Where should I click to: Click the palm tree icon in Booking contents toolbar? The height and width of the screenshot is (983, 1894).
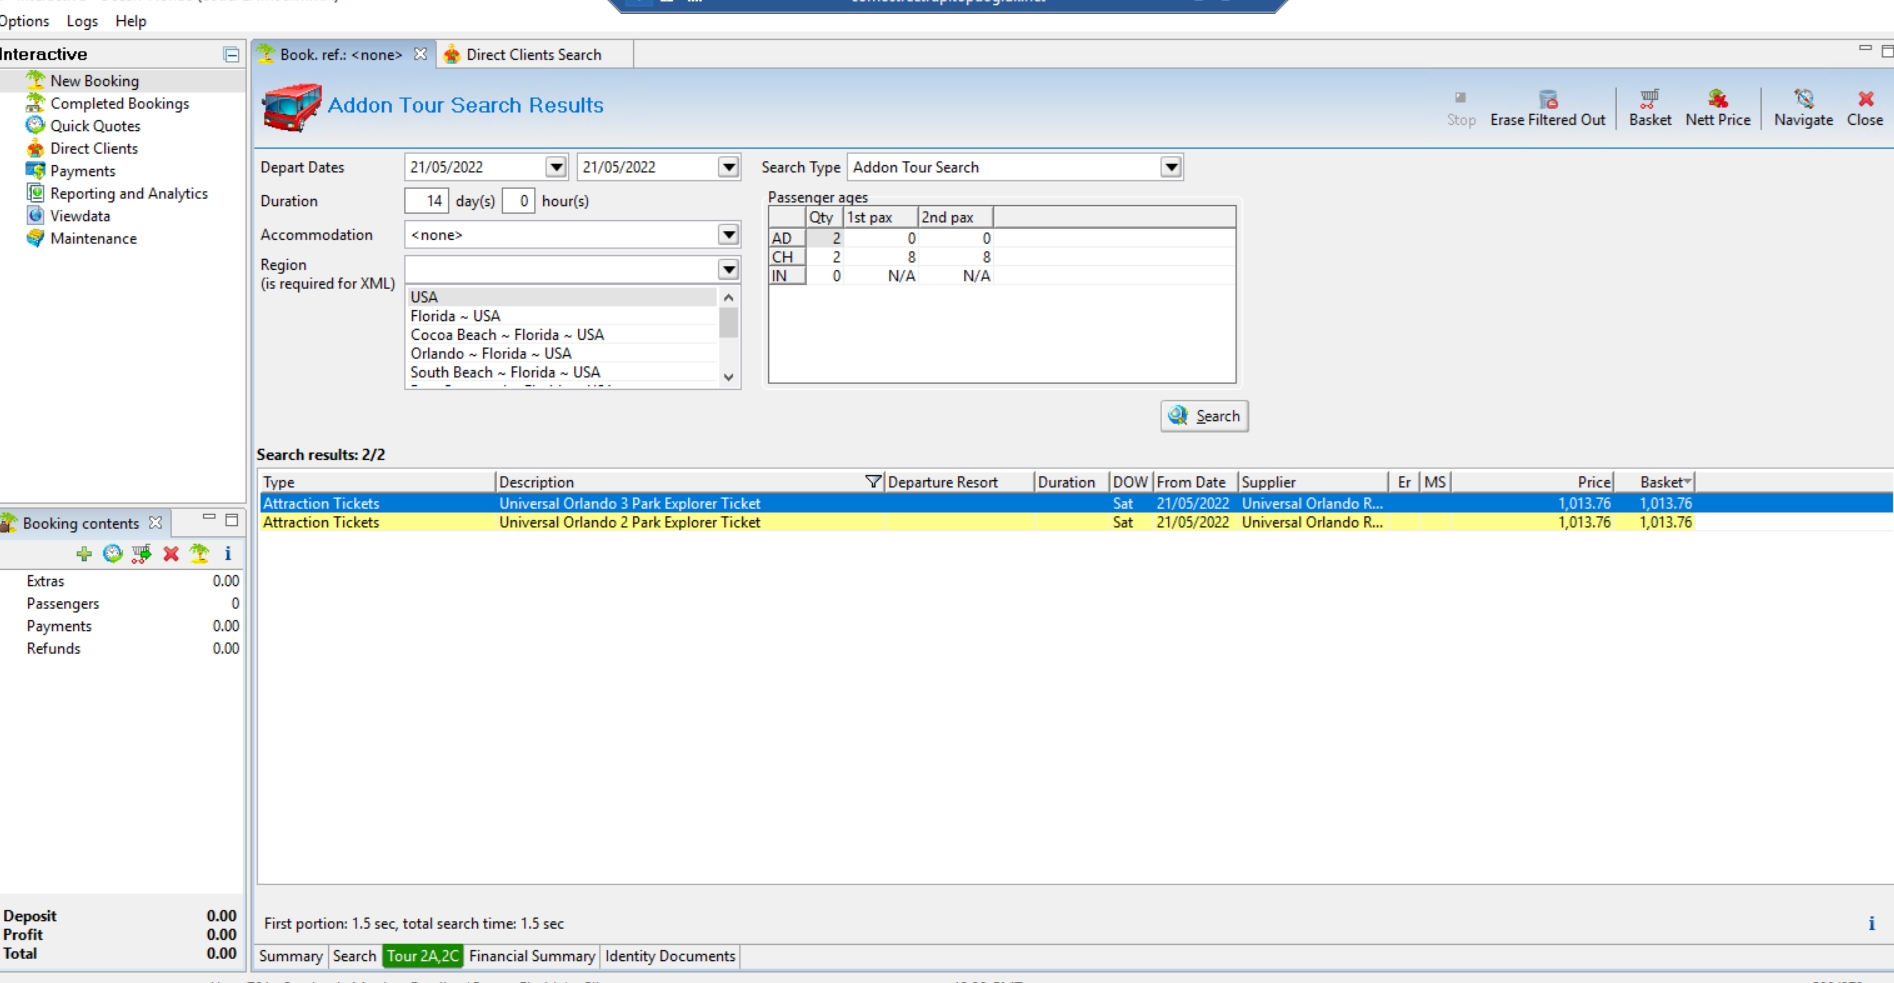pos(200,554)
